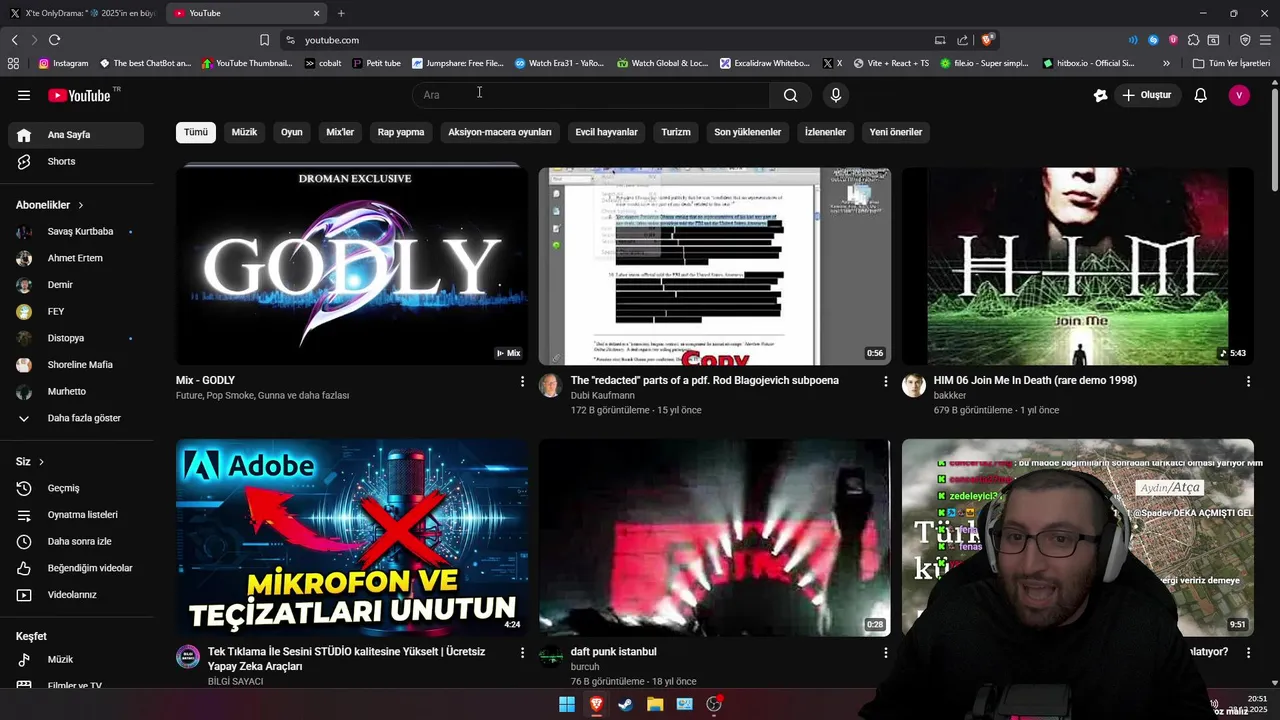Expand Daha fazla göster subscriptions

76,418
